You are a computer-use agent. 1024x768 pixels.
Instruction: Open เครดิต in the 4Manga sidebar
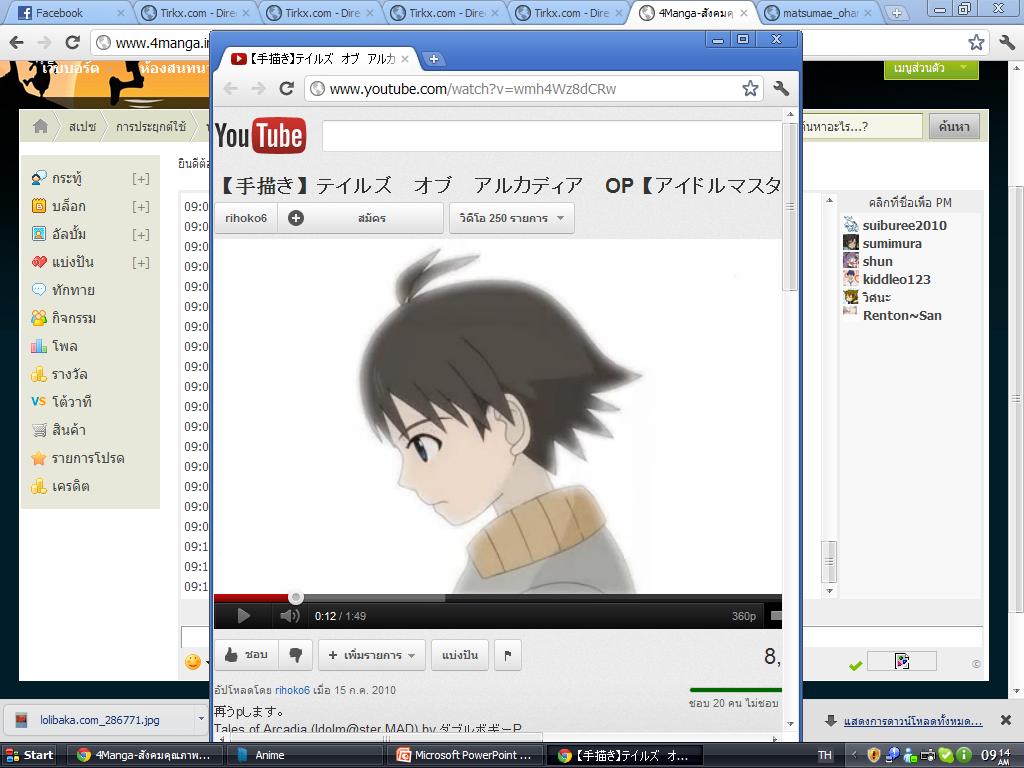71,486
